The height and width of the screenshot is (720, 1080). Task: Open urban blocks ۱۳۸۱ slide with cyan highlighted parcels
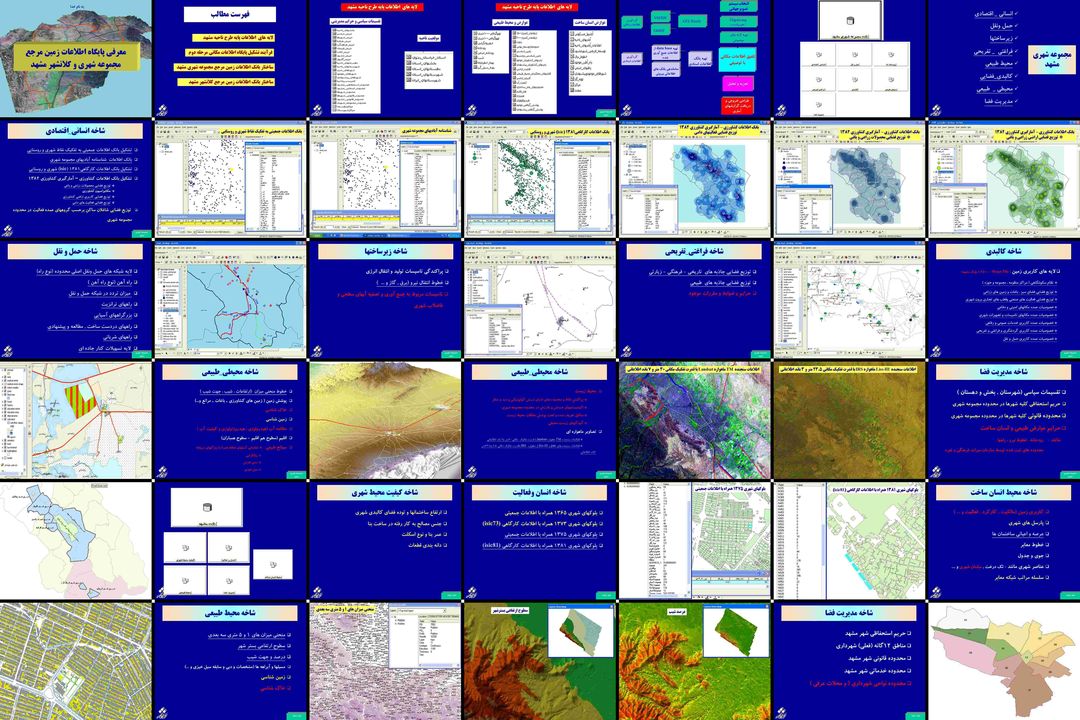tap(849, 541)
